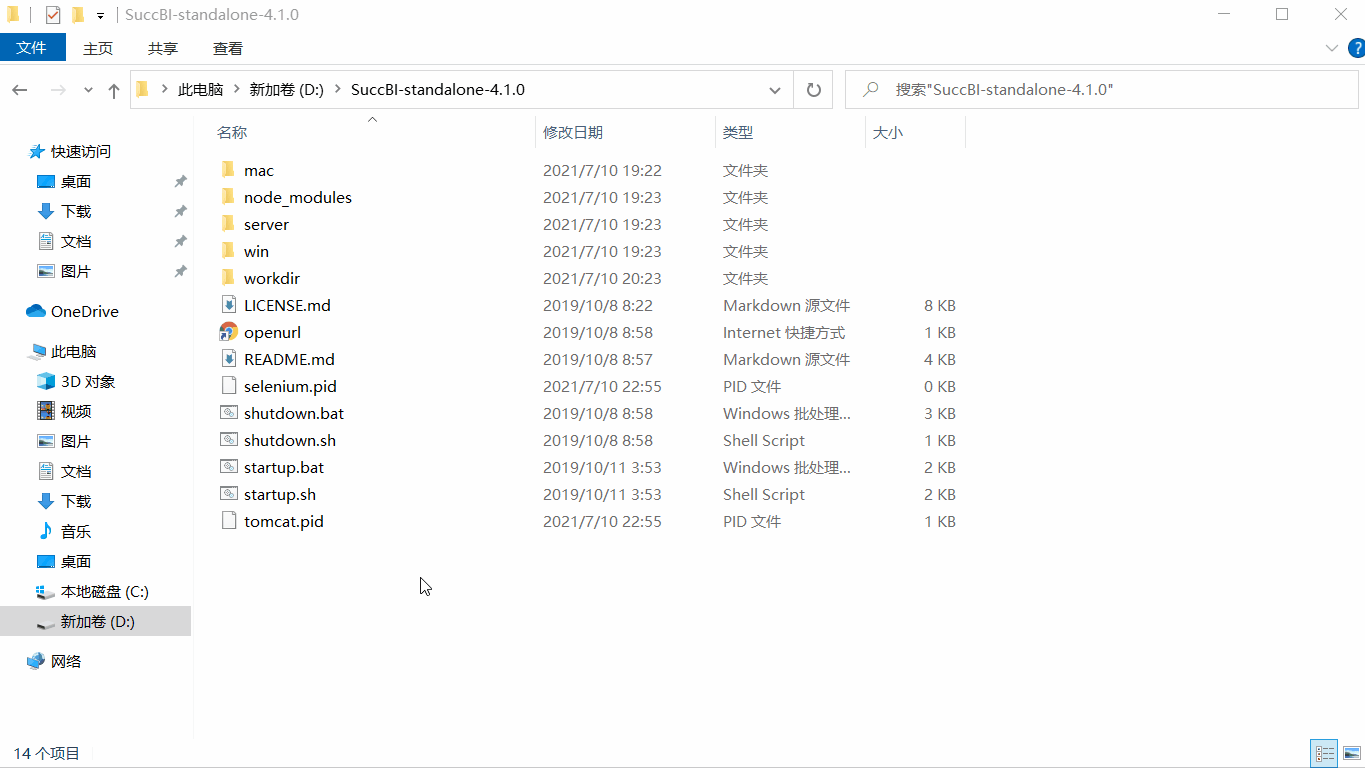
Task: Open pinned 图片 under quick access
Action: coord(76,271)
